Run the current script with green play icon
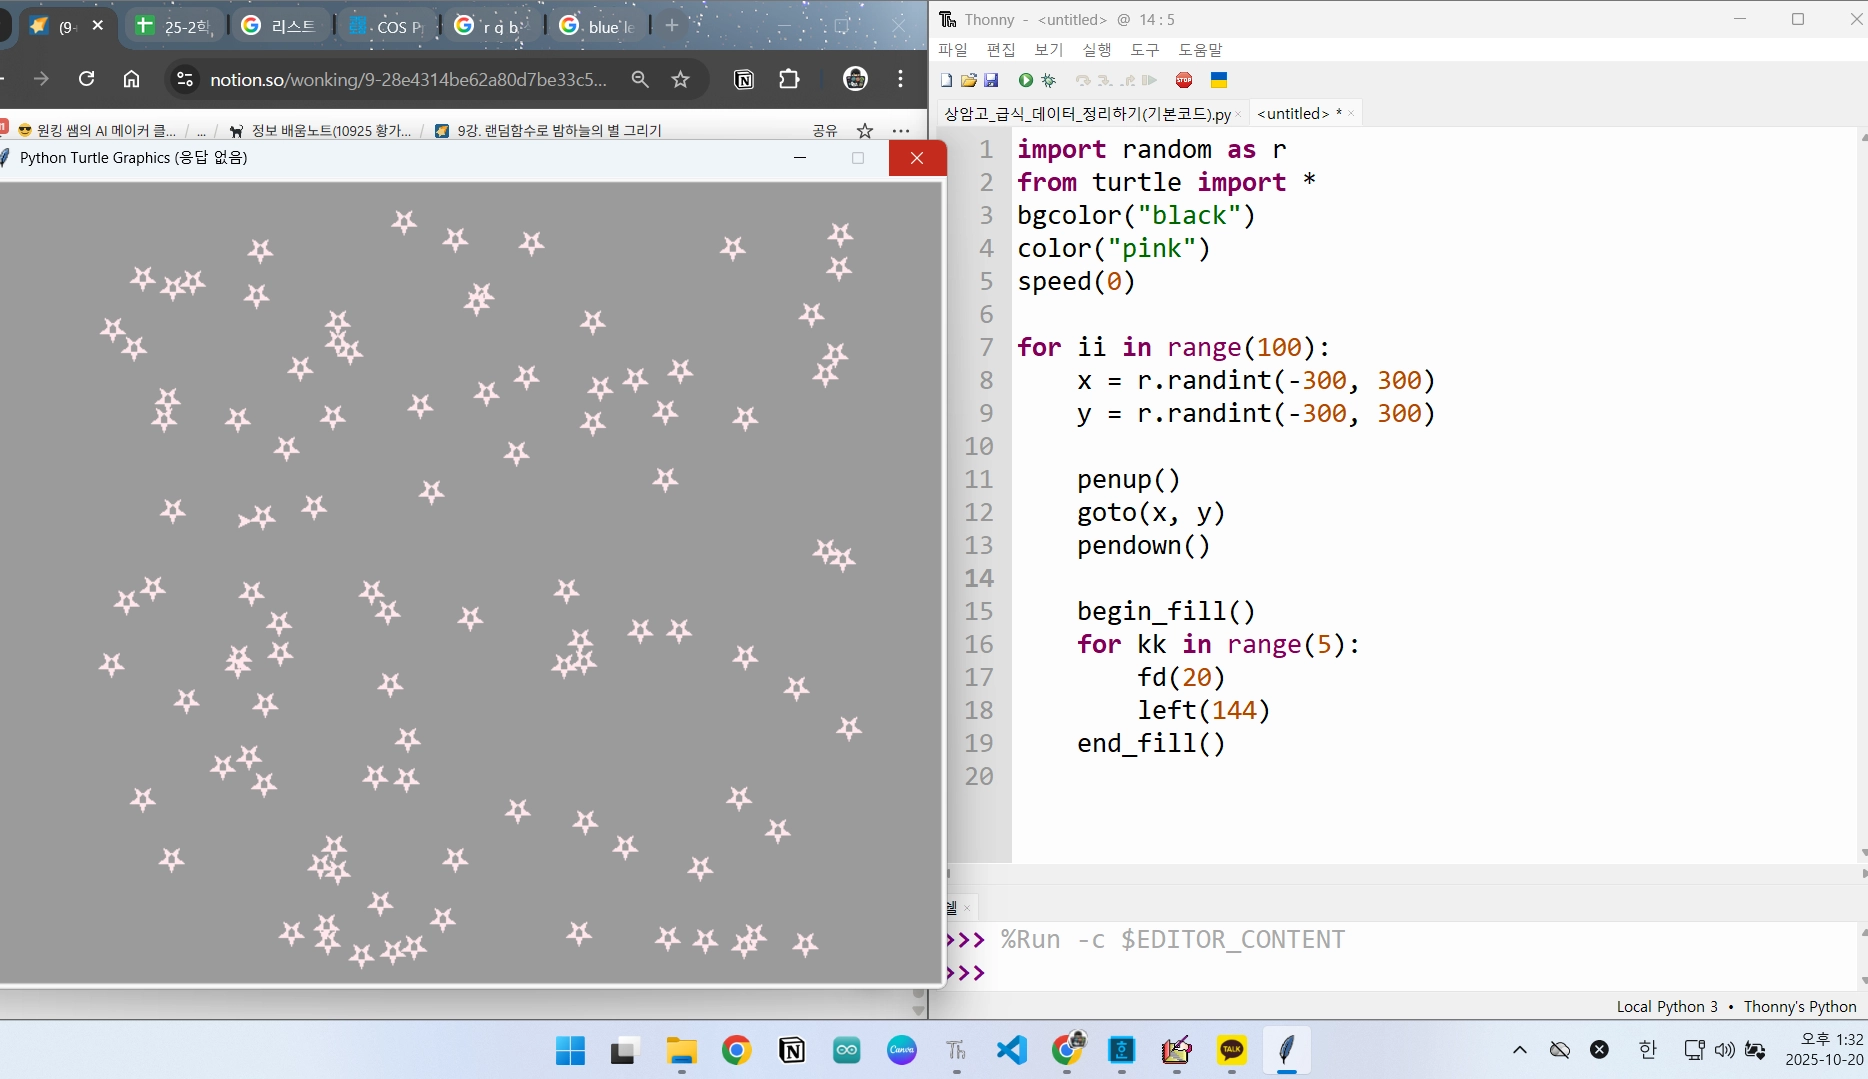 [x=1025, y=80]
